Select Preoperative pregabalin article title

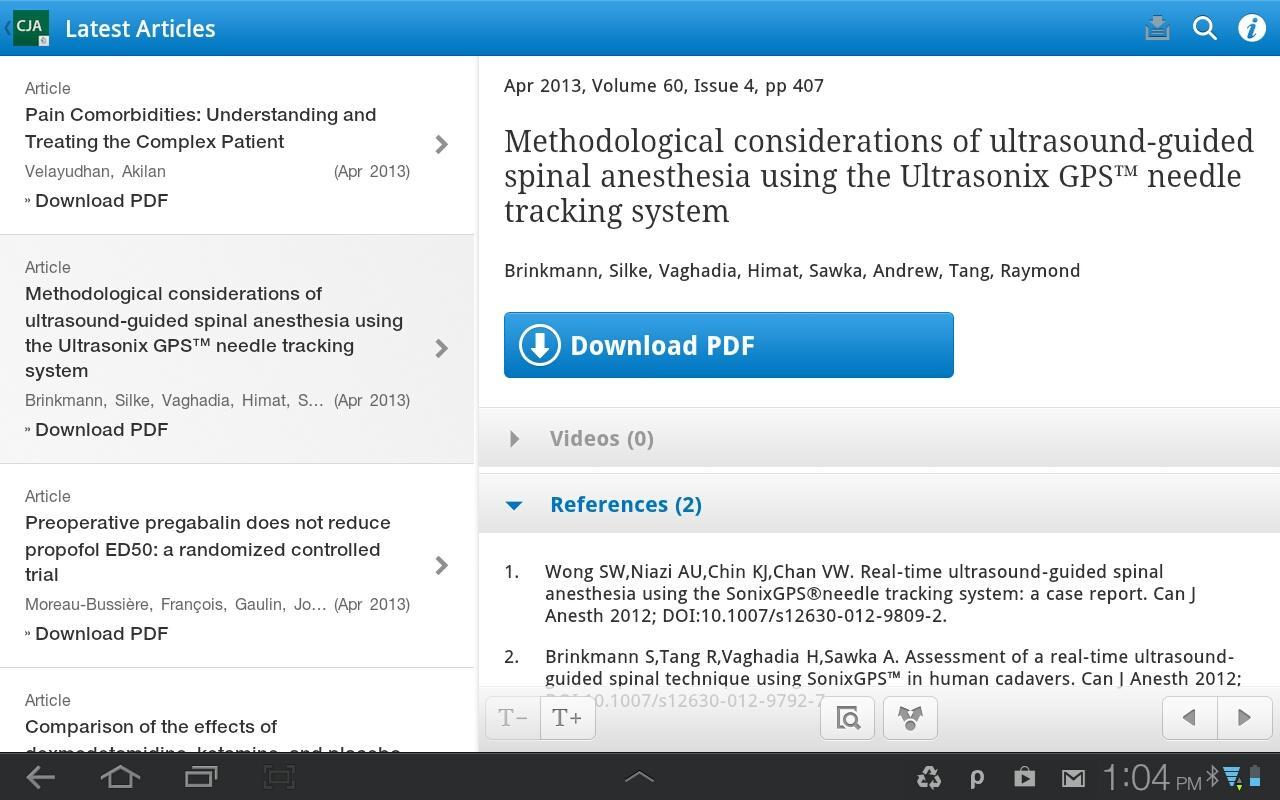[208, 548]
